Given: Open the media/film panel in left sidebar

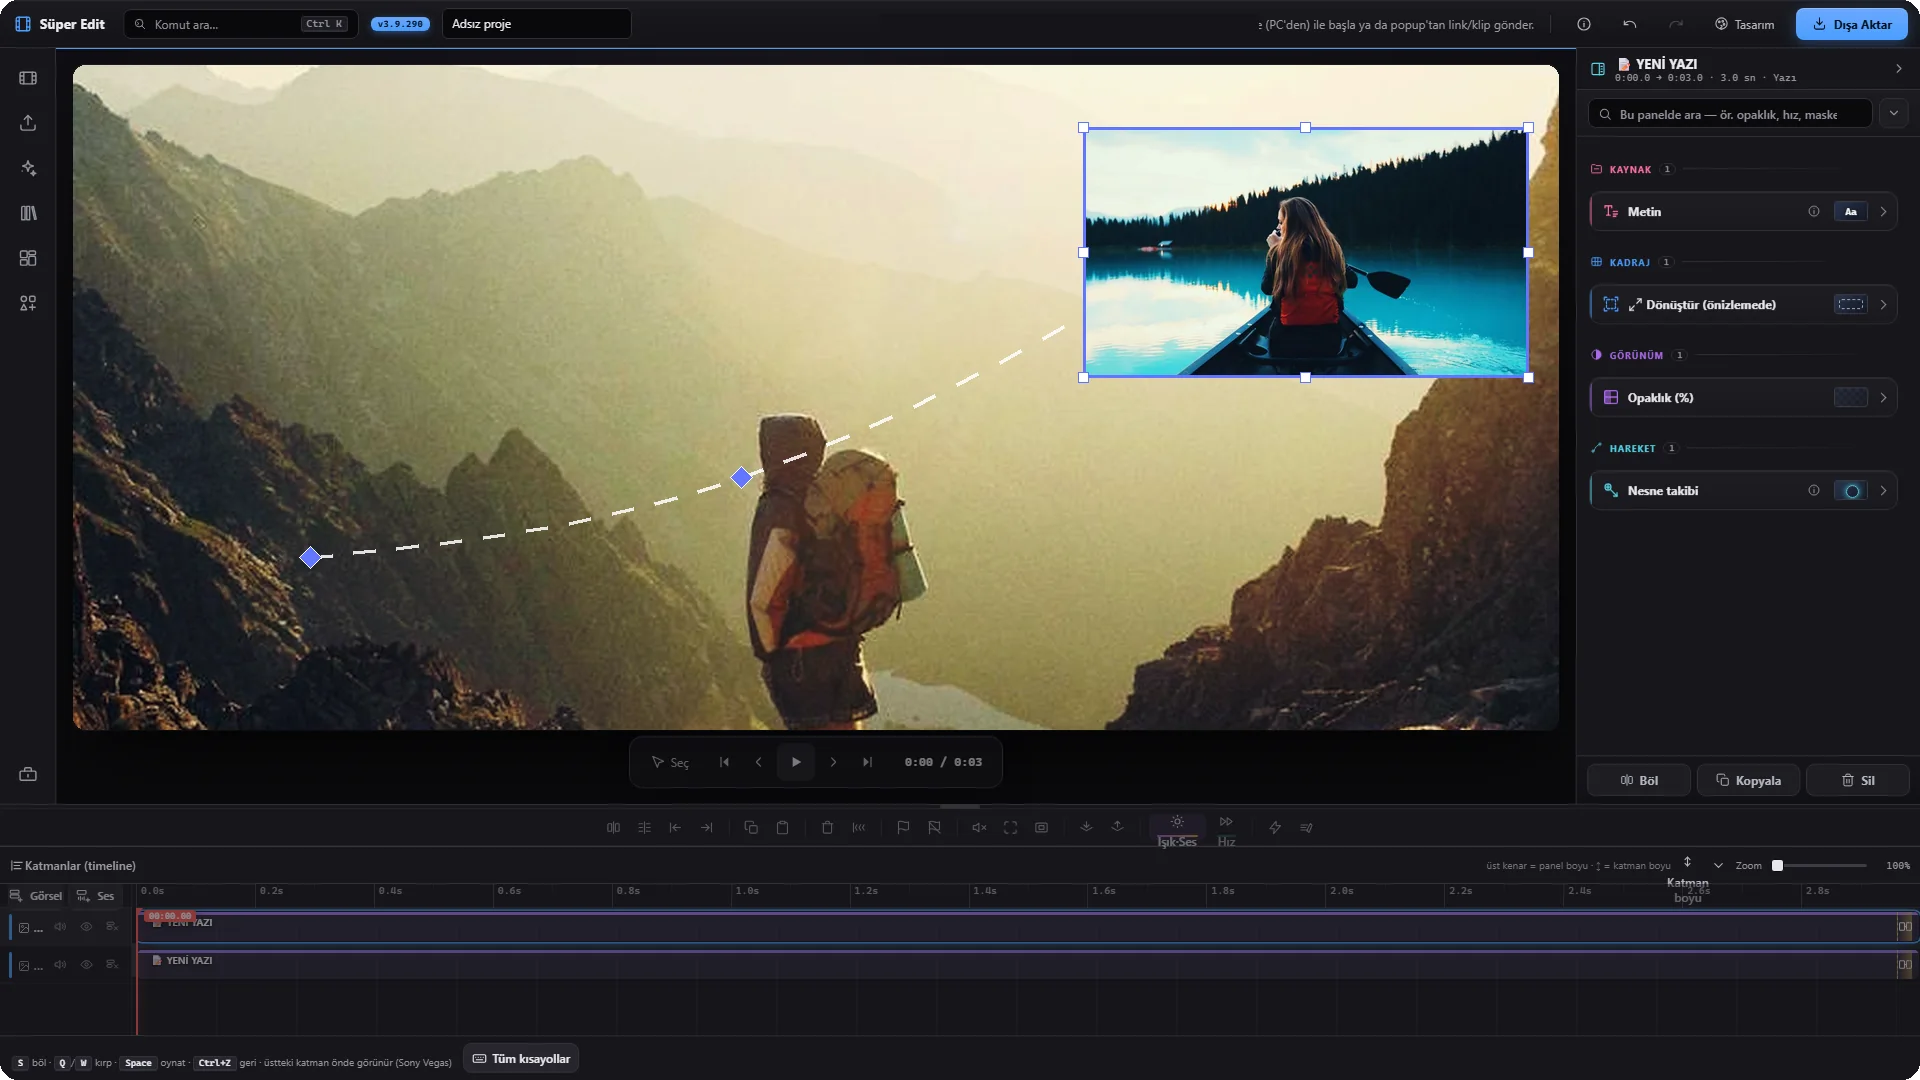Looking at the screenshot, I should click(28, 78).
